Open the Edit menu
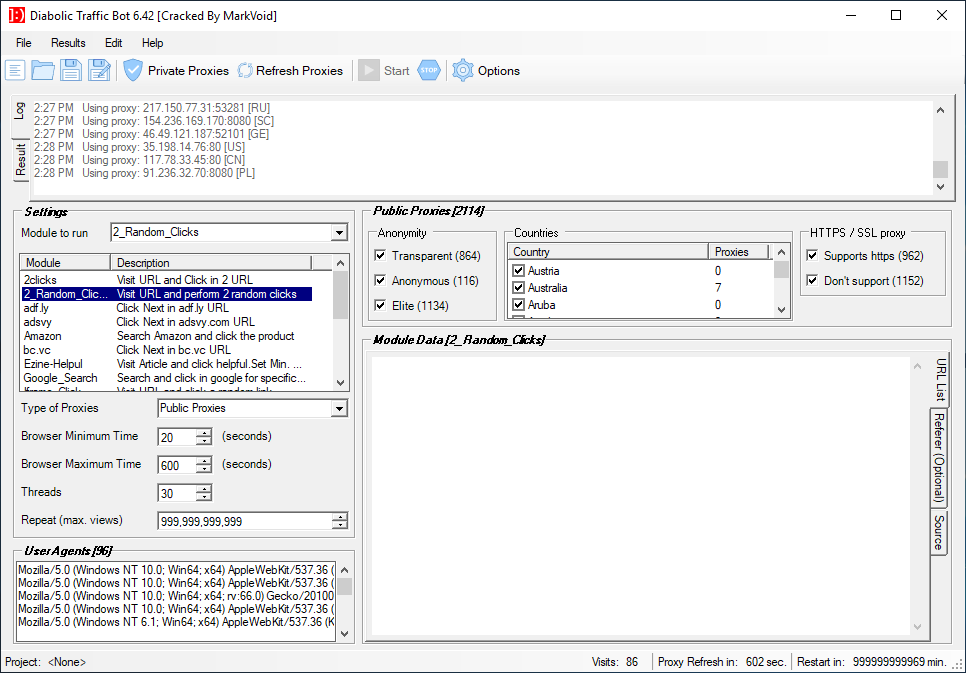966x673 pixels. pos(113,43)
